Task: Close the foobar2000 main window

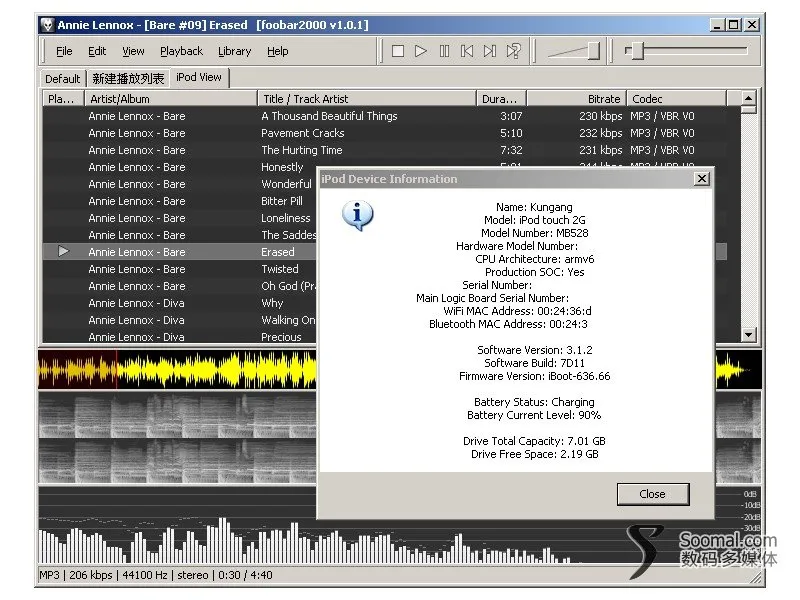Action: tap(752, 24)
